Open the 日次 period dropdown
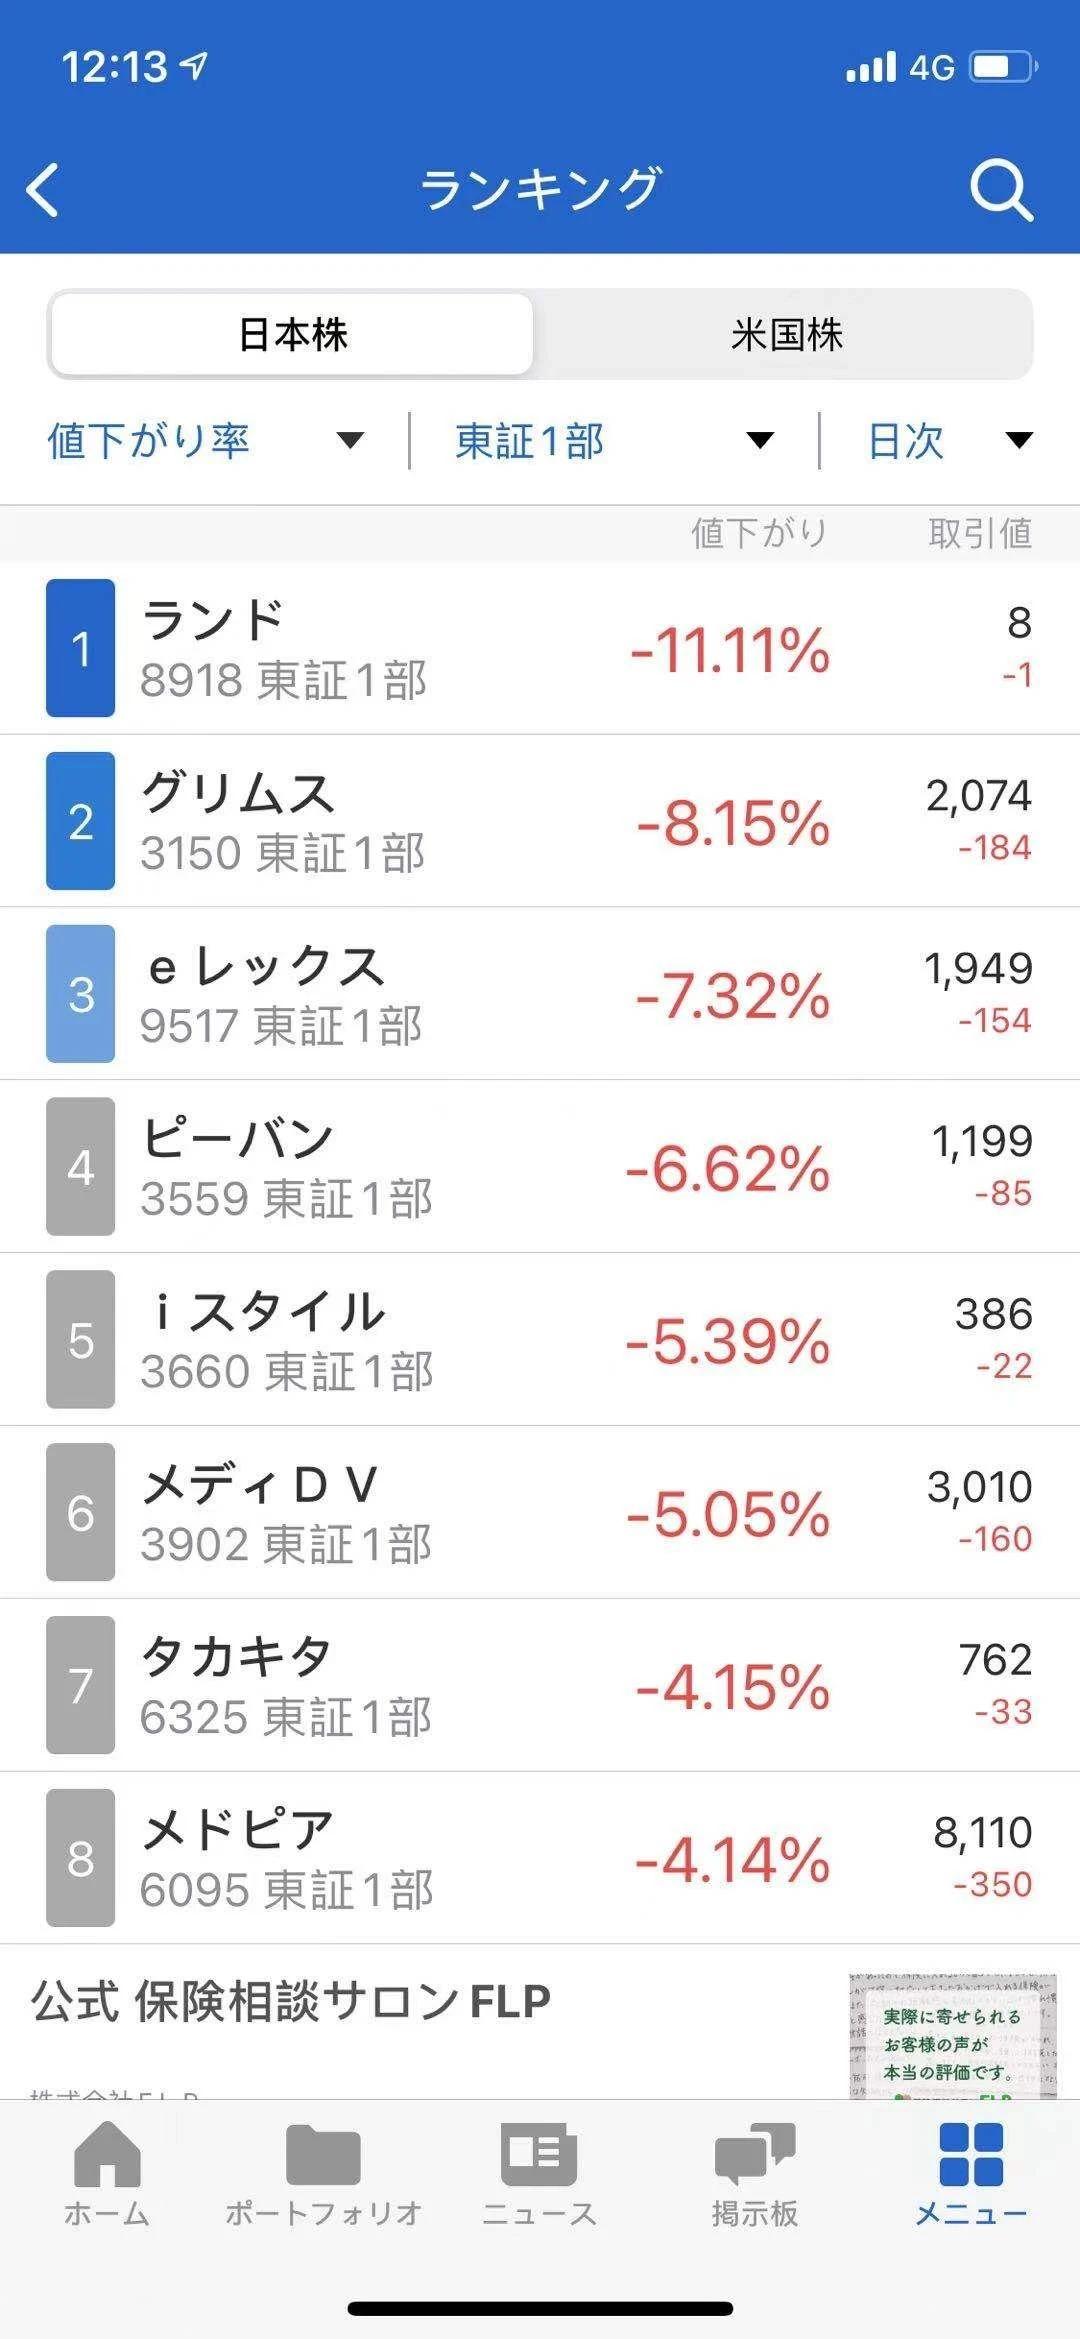1080x2339 pixels. [948, 441]
